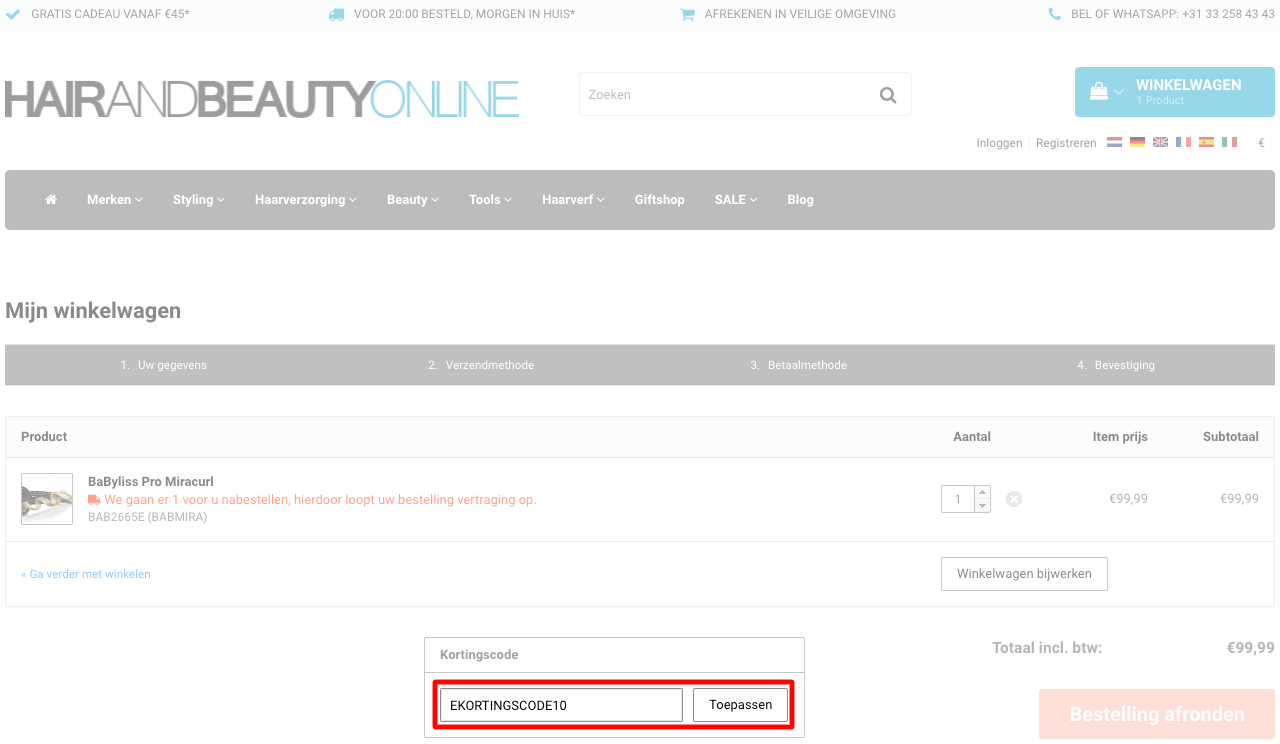Viewport: 1280px width, 744px height.
Task: Click the Inloggen link
Action: [x=999, y=143]
